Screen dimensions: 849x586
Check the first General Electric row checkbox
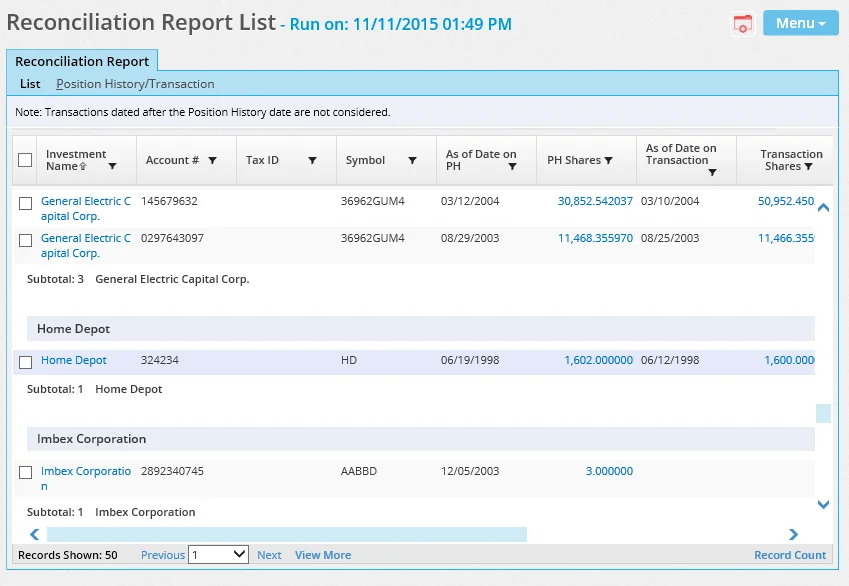click(x=25, y=202)
